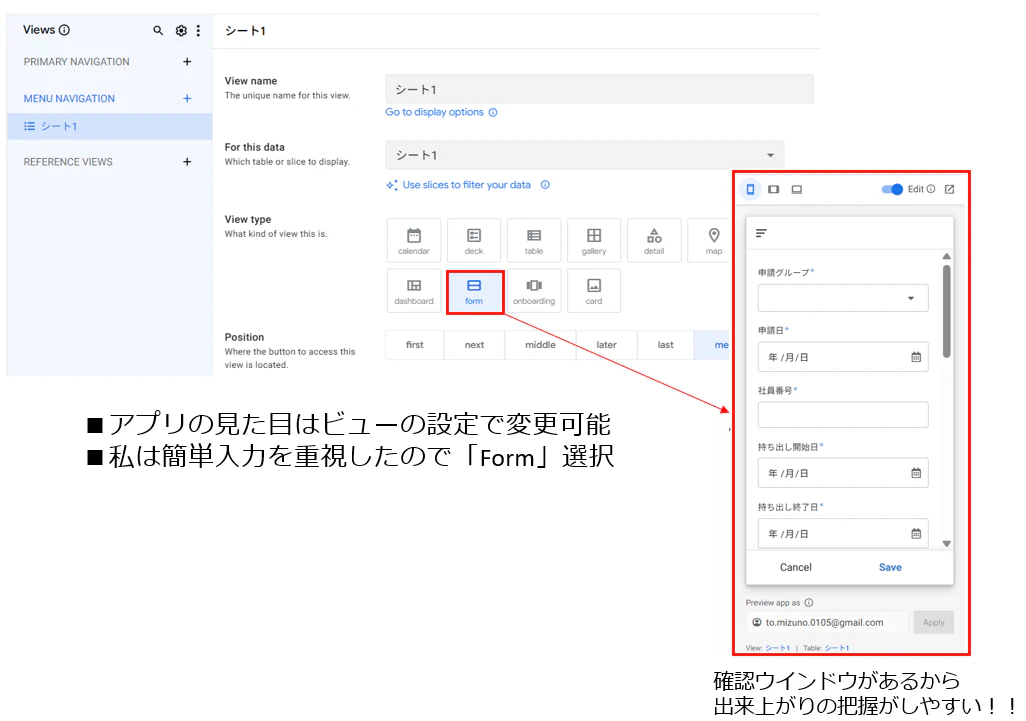Open Views settings gear icon

click(x=181, y=30)
